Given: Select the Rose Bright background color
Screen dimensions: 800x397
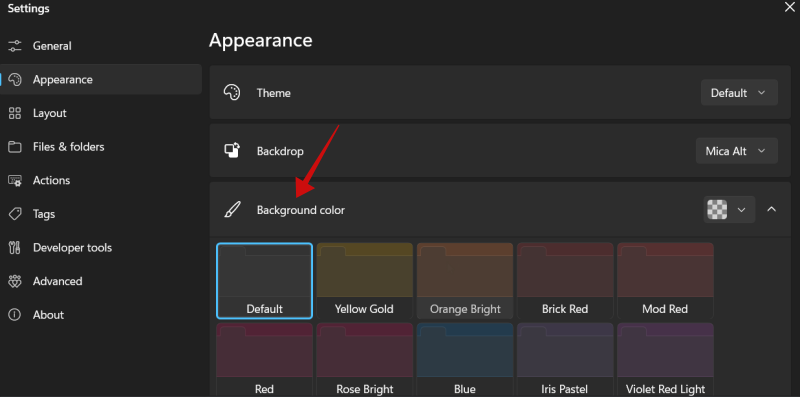Looking at the screenshot, I should 364,360.
